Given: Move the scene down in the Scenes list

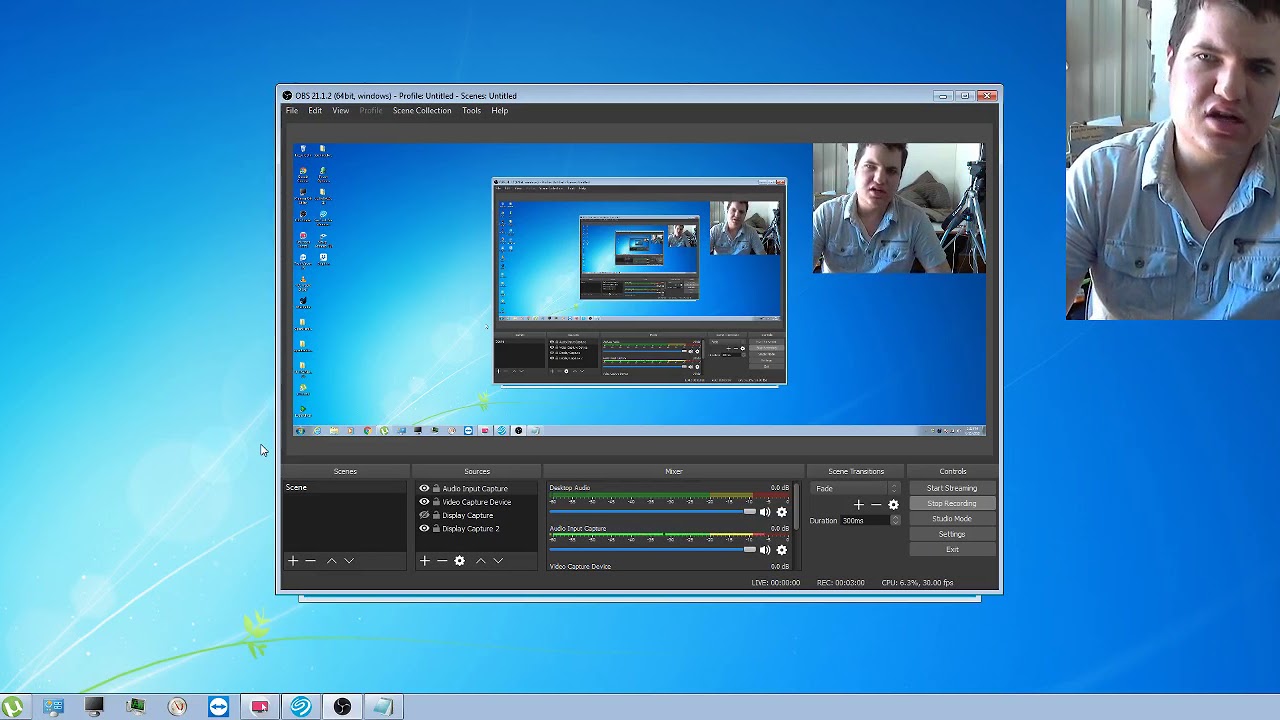Looking at the screenshot, I should click(349, 561).
